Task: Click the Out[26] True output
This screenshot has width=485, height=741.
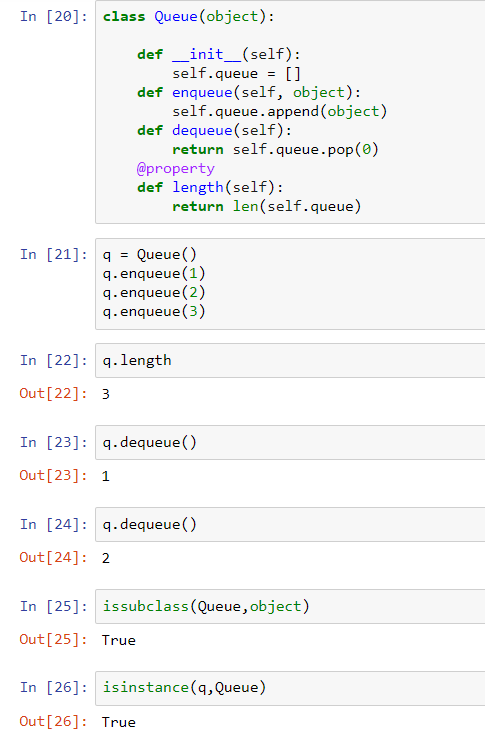Action: 119,722
